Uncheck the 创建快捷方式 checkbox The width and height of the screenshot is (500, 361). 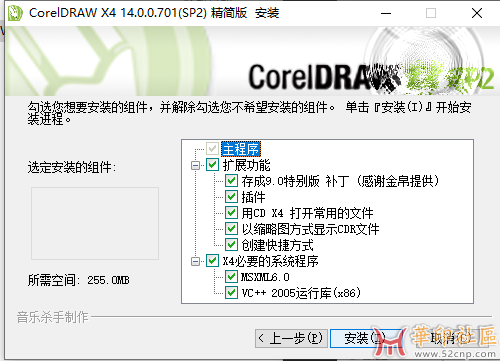[x=231, y=245]
